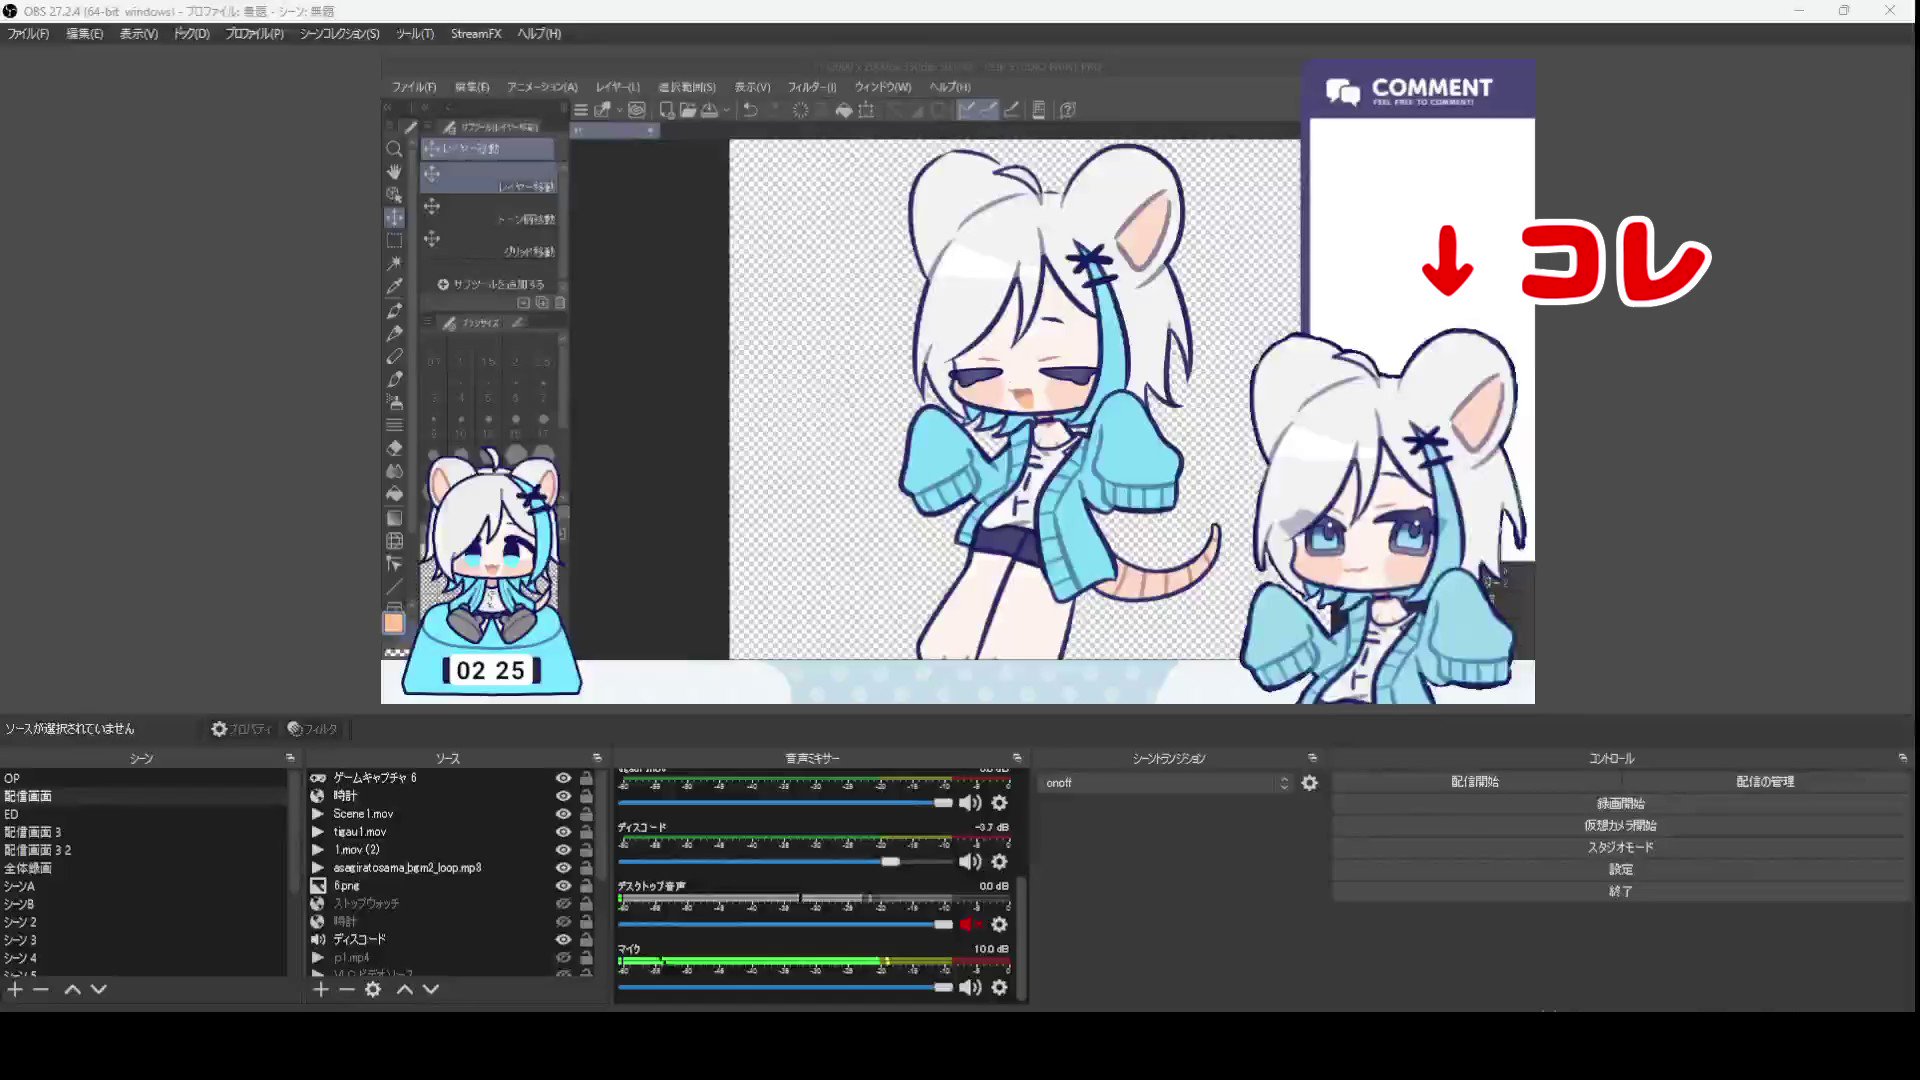Click 仮想カメラ開始 button
The height and width of the screenshot is (1080, 1920).
click(1621, 826)
